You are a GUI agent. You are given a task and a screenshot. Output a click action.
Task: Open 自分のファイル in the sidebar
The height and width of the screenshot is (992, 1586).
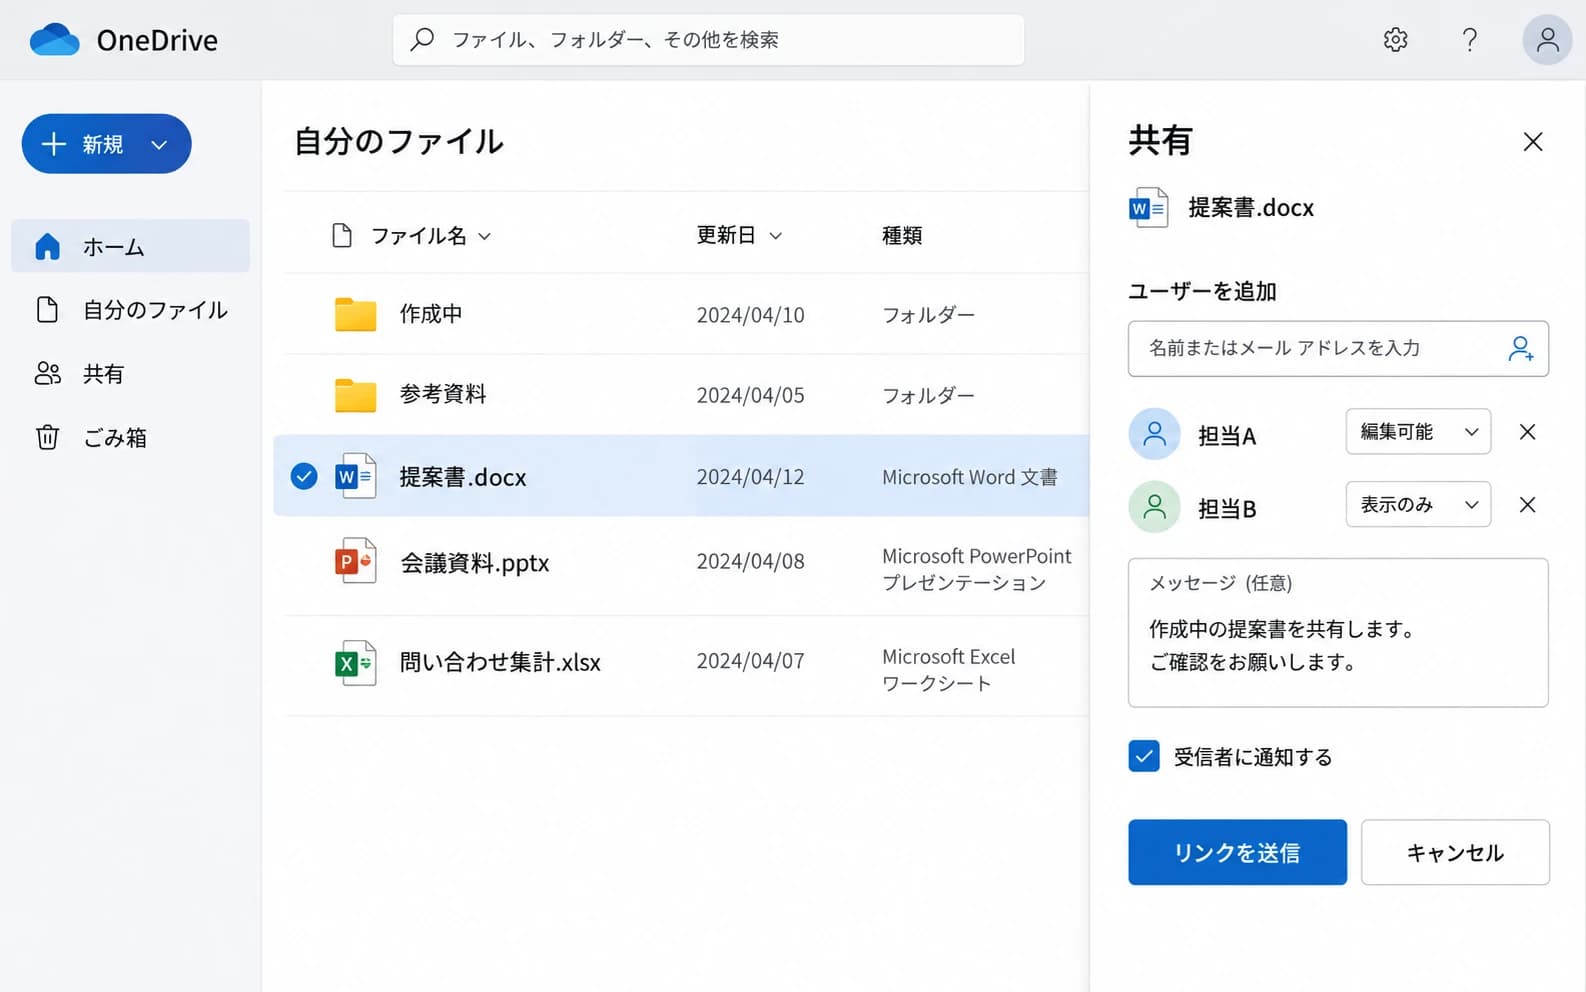click(130, 310)
